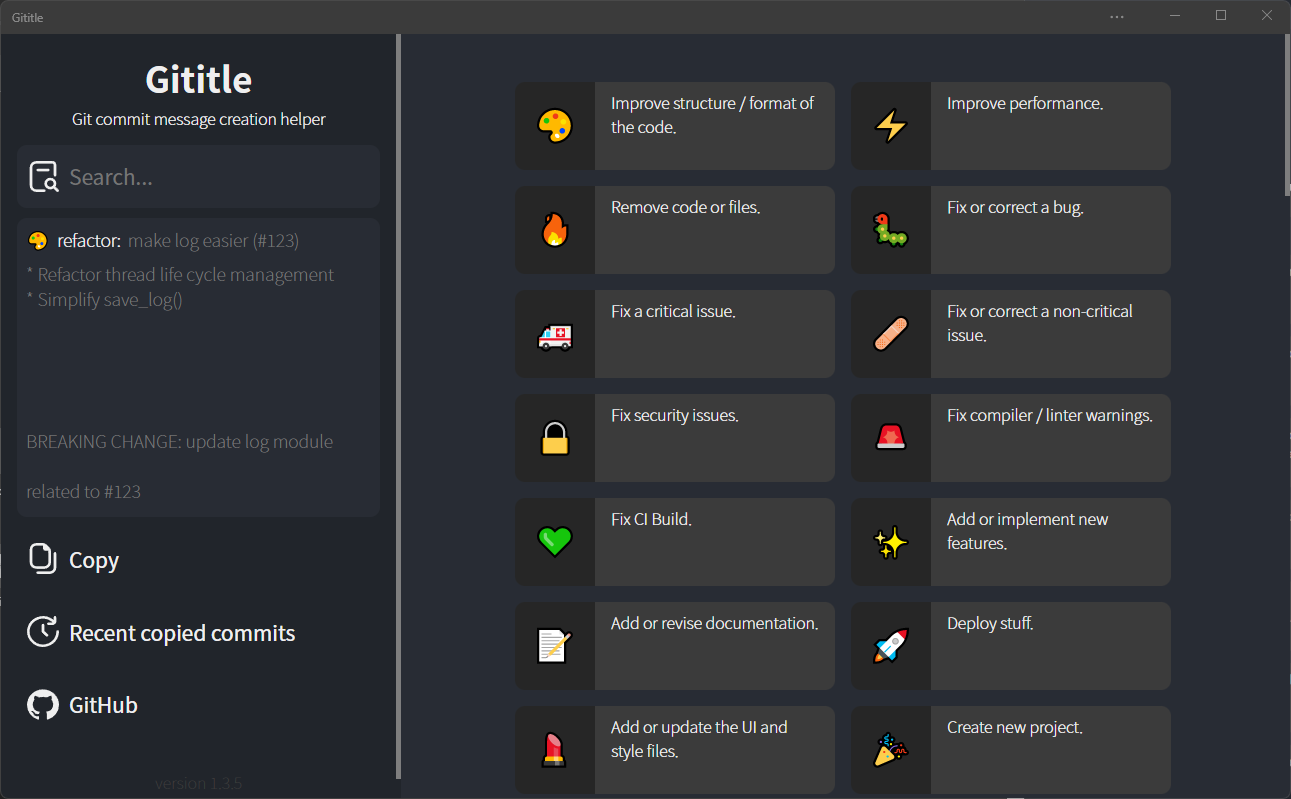
Task: Click the 'Gititle' sidebar heading
Action: (199, 80)
